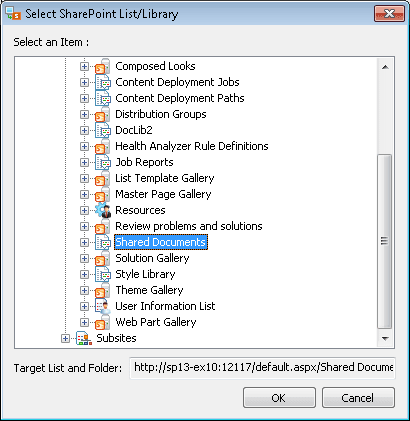Select the Resources list
410x421 pixels.
(x=140, y=210)
